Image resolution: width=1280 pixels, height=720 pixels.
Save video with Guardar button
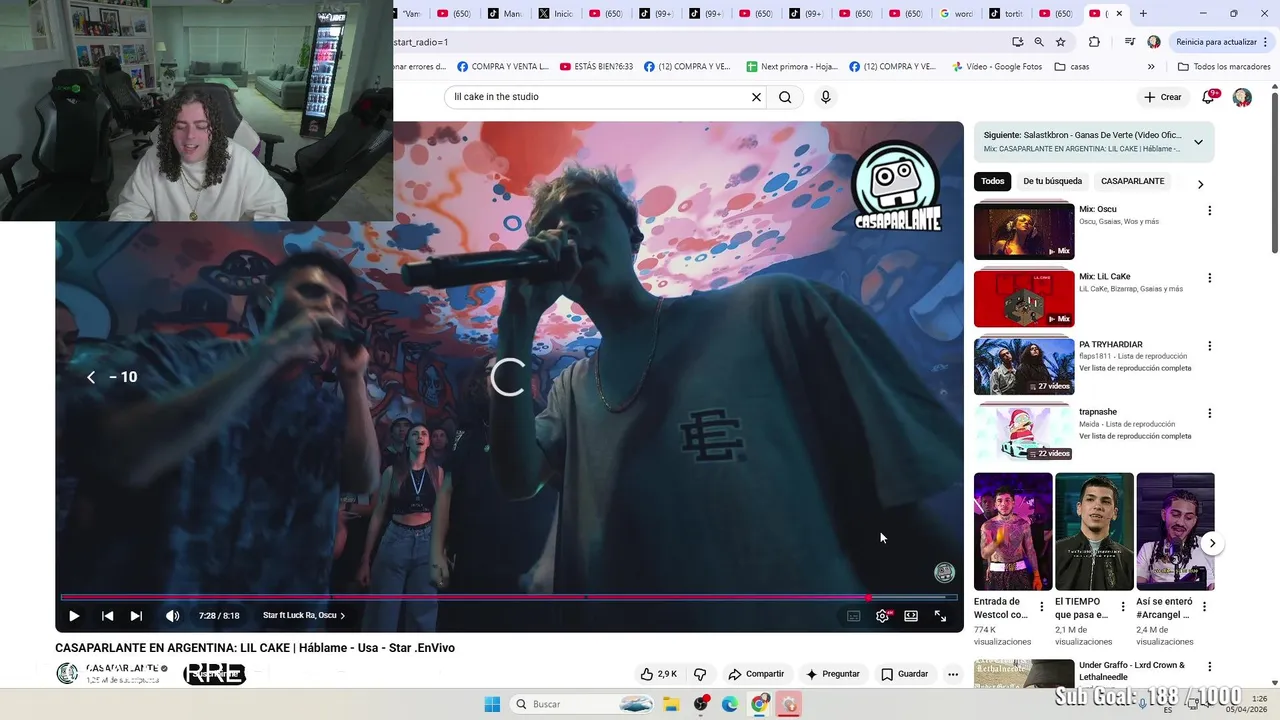point(904,674)
